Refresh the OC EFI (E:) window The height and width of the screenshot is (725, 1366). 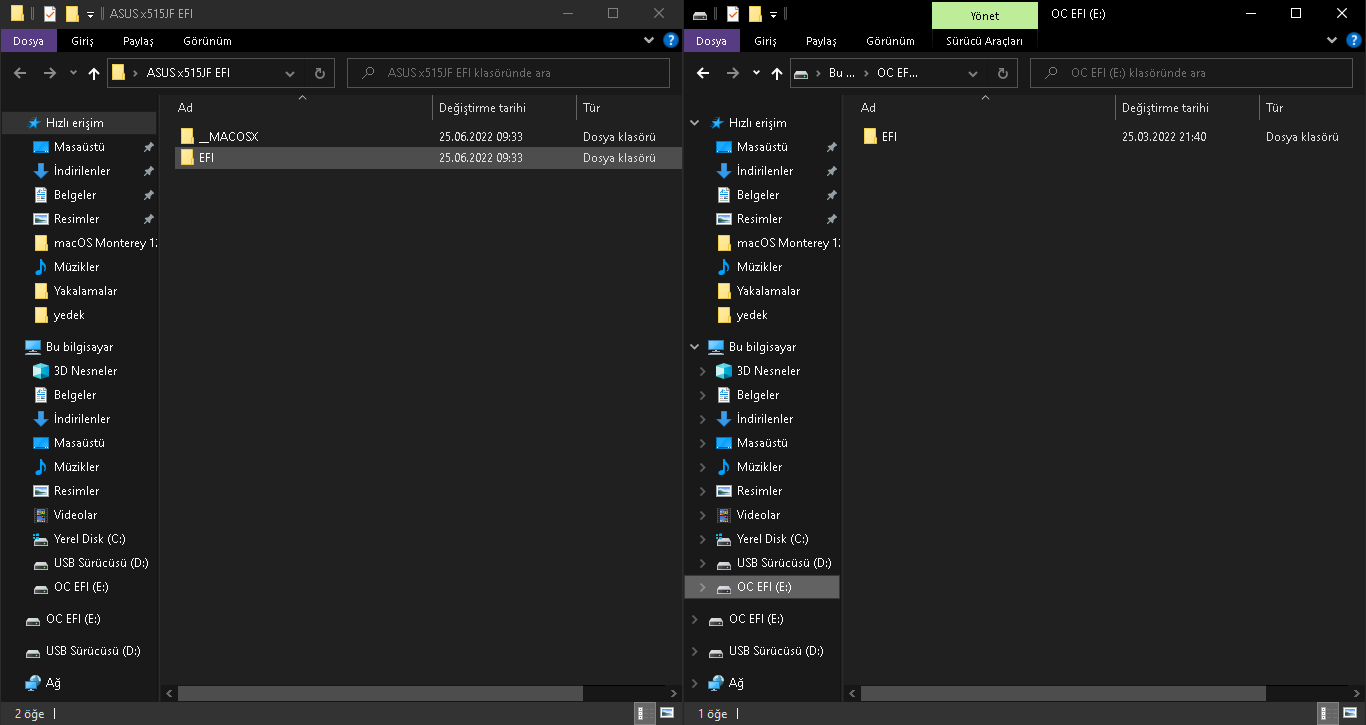1003,73
